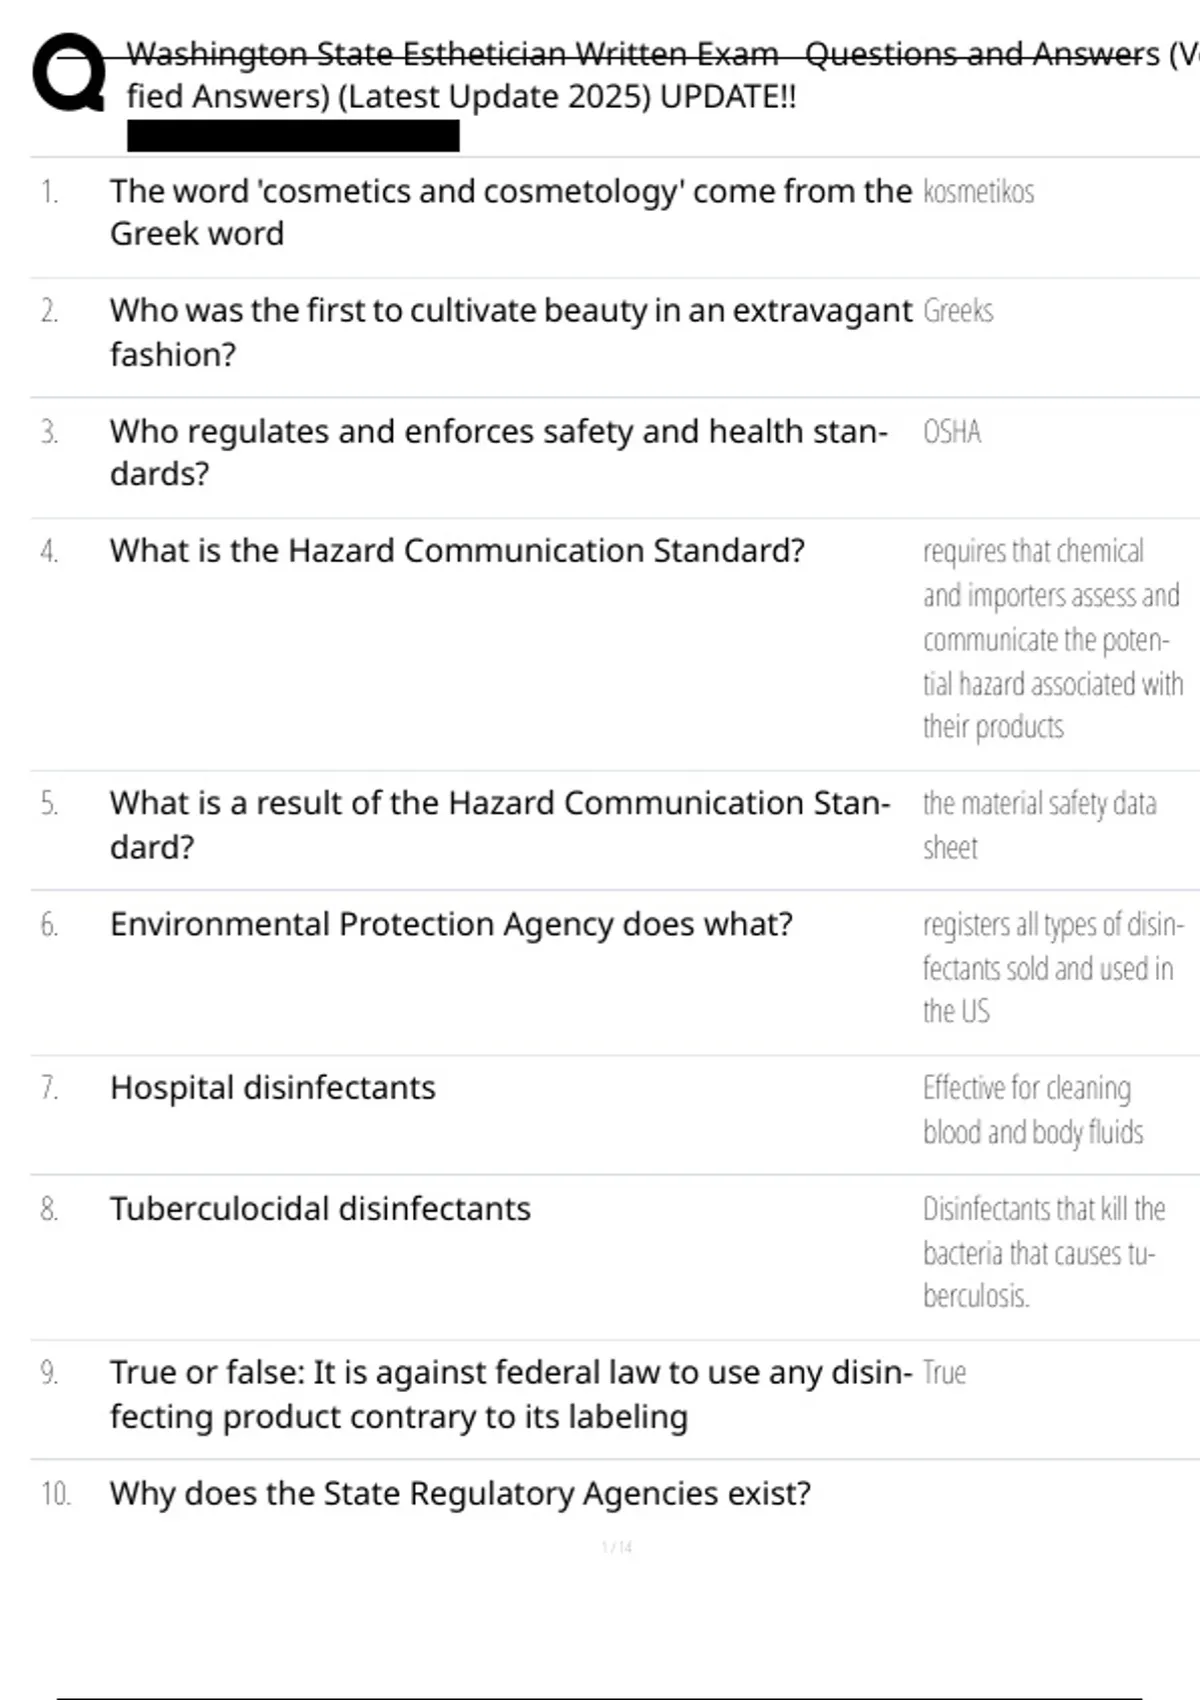Viewport: 1200px width, 1700px height.
Task: Click the Quizlet Q logo icon
Action: click(68, 73)
